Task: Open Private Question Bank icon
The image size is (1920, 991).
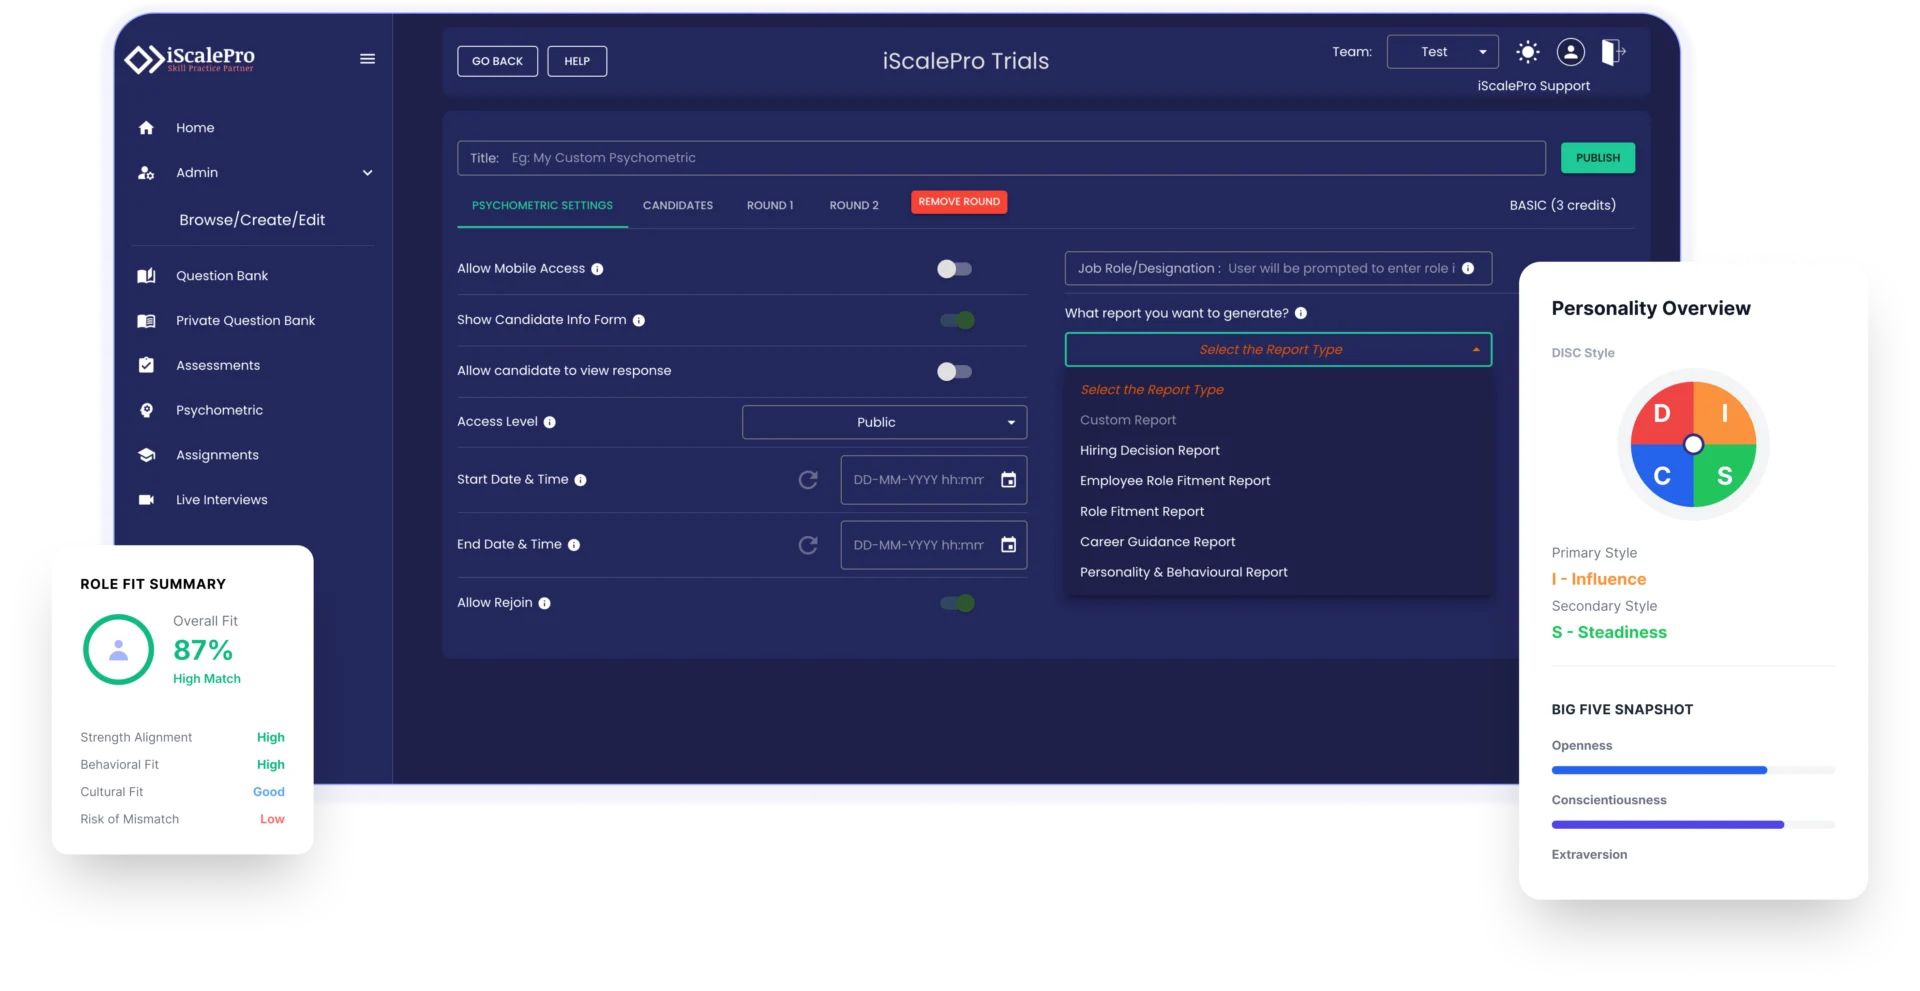Action: [146, 321]
